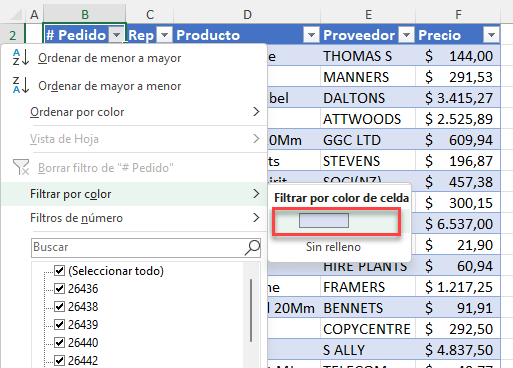Click price cell $ 3.415,27
513x368 pixels.
coord(458,98)
